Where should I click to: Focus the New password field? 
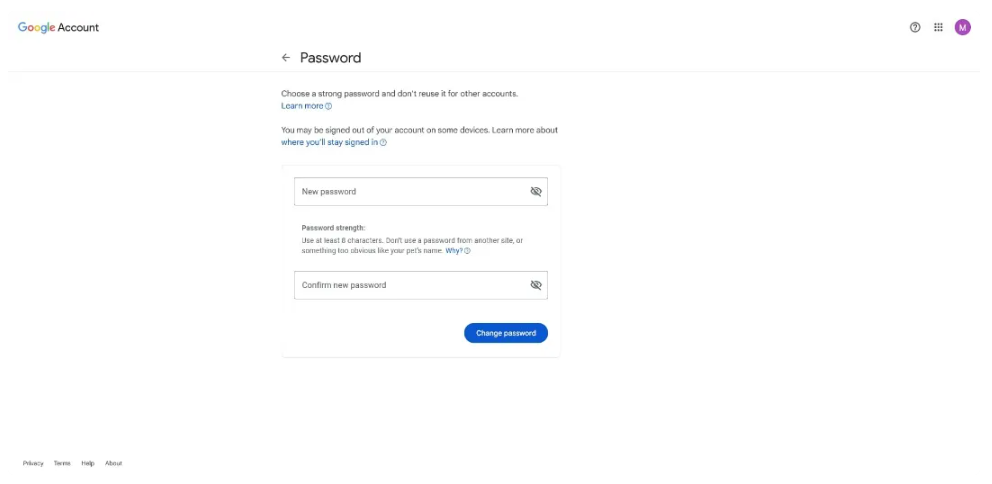421,192
